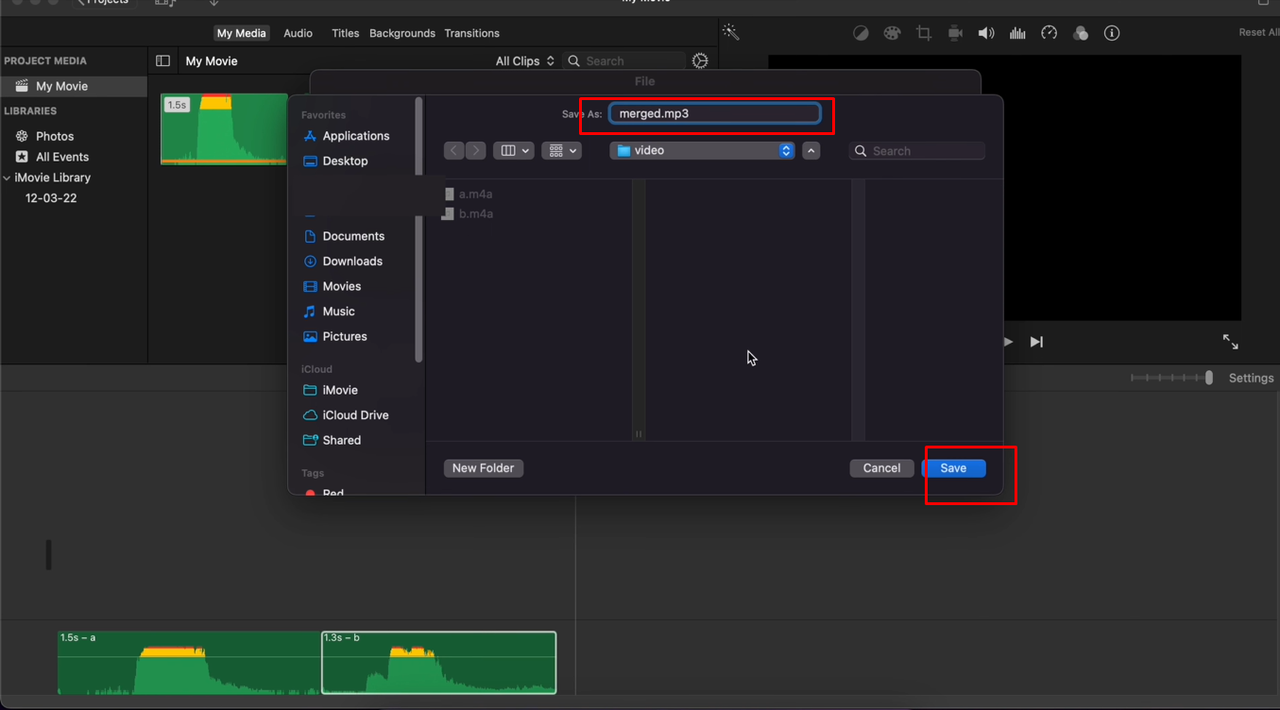Image resolution: width=1280 pixels, height=710 pixels.
Task: Open the column view options dropdown
Action: tap(514, 151)
